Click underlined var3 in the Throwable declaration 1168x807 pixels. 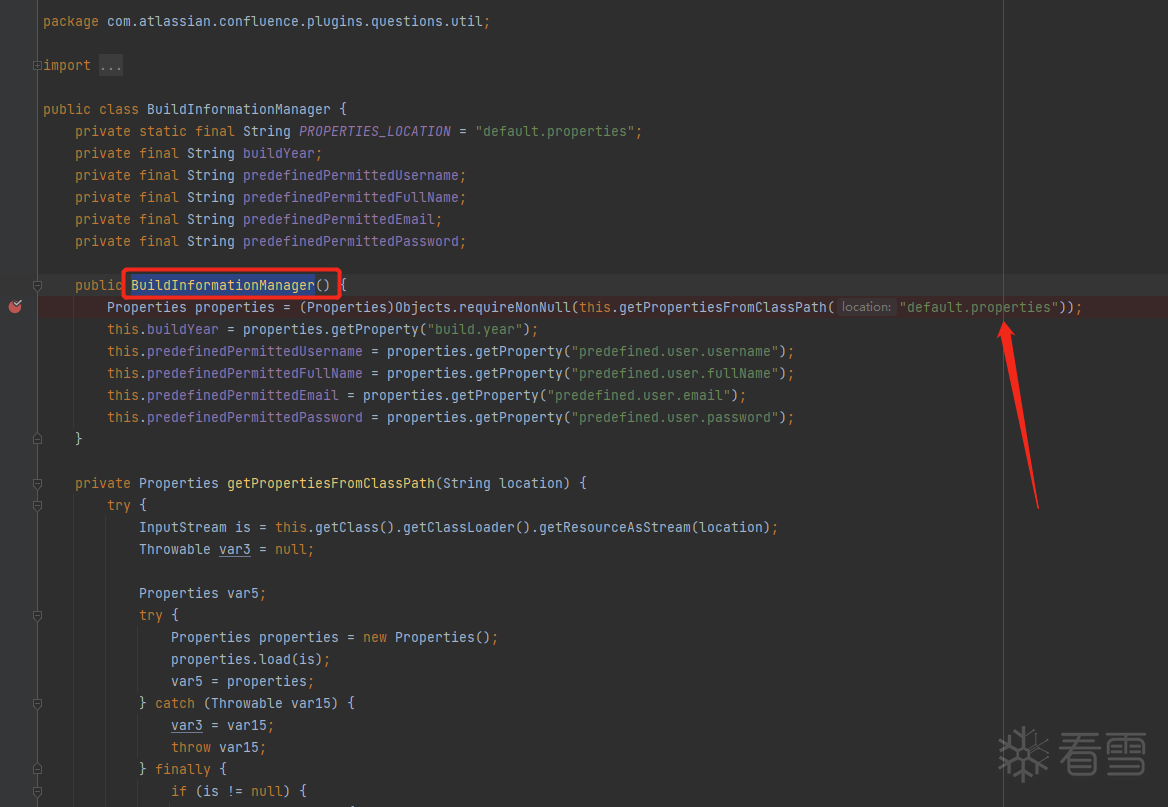tap(235, 550)
